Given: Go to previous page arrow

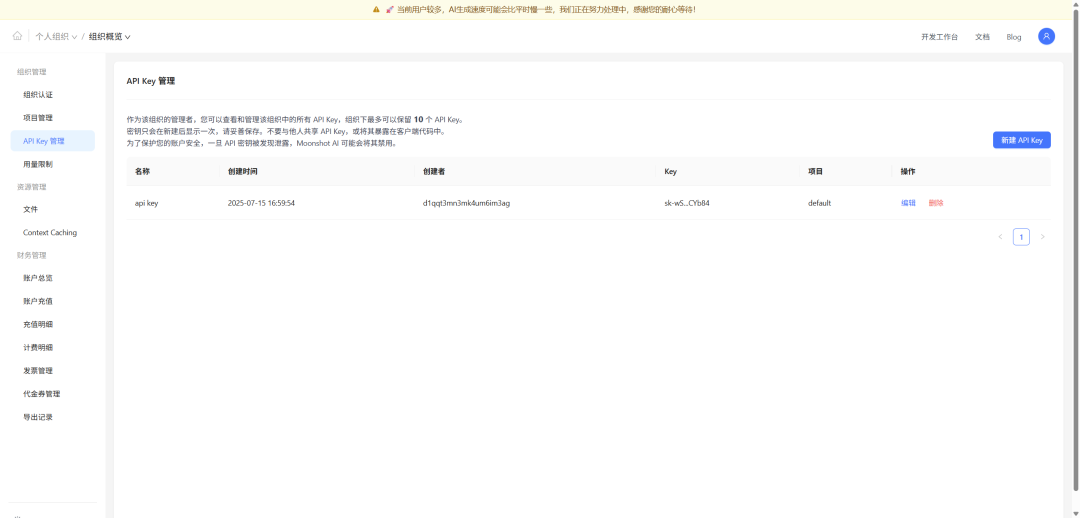Looking at the screenshot, I should click(1000, 237).
